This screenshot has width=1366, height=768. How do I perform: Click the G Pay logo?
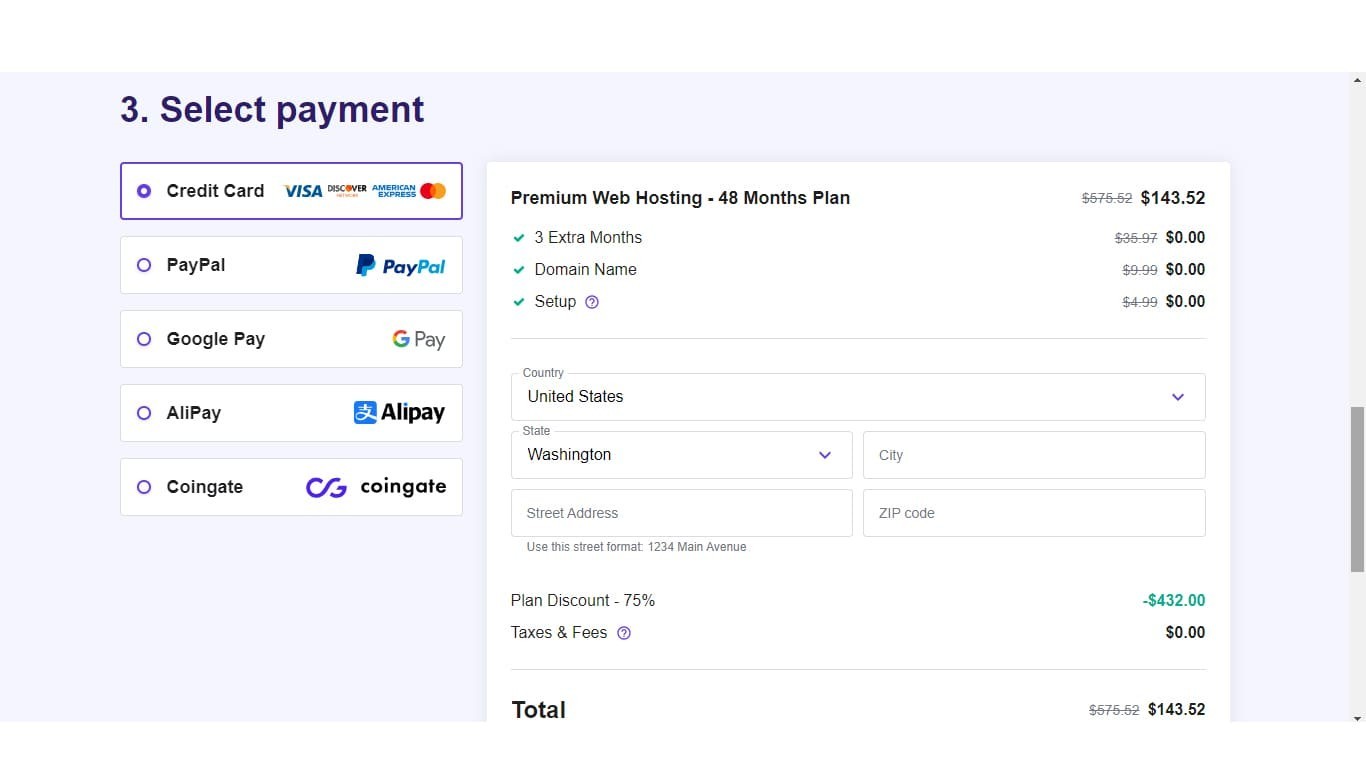pos(418,340)
